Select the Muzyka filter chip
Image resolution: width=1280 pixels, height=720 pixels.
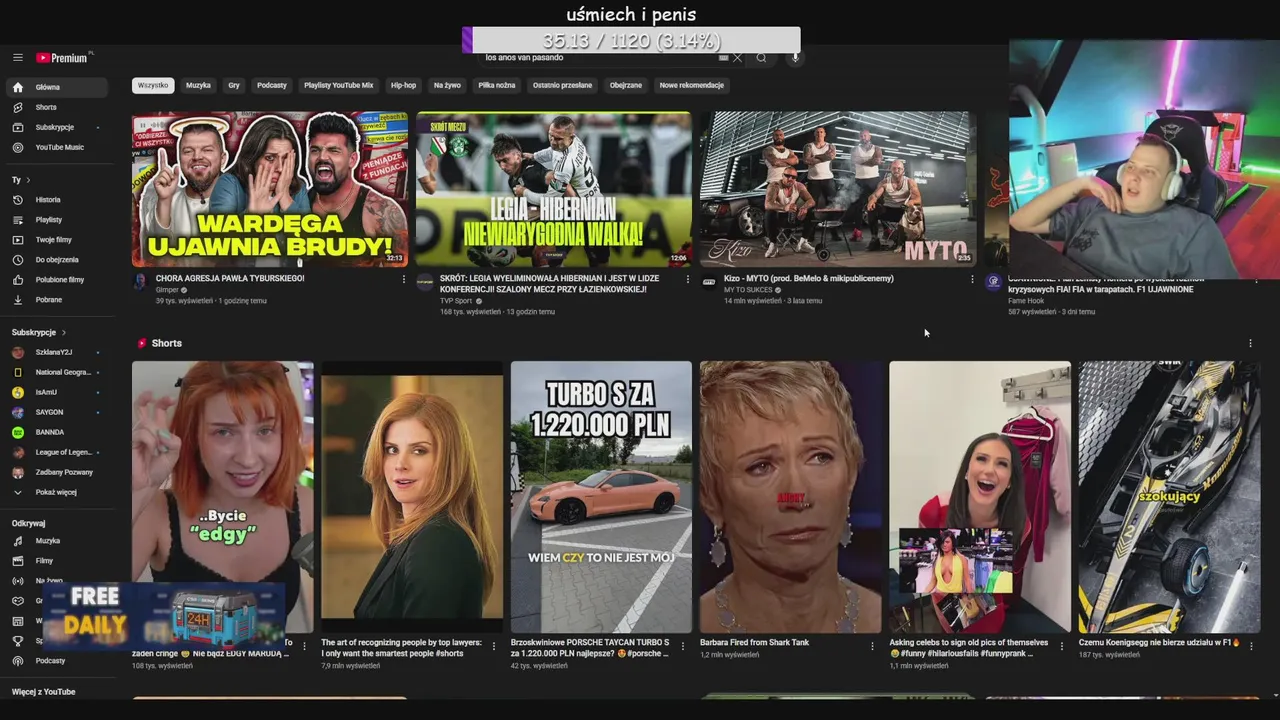198,85
